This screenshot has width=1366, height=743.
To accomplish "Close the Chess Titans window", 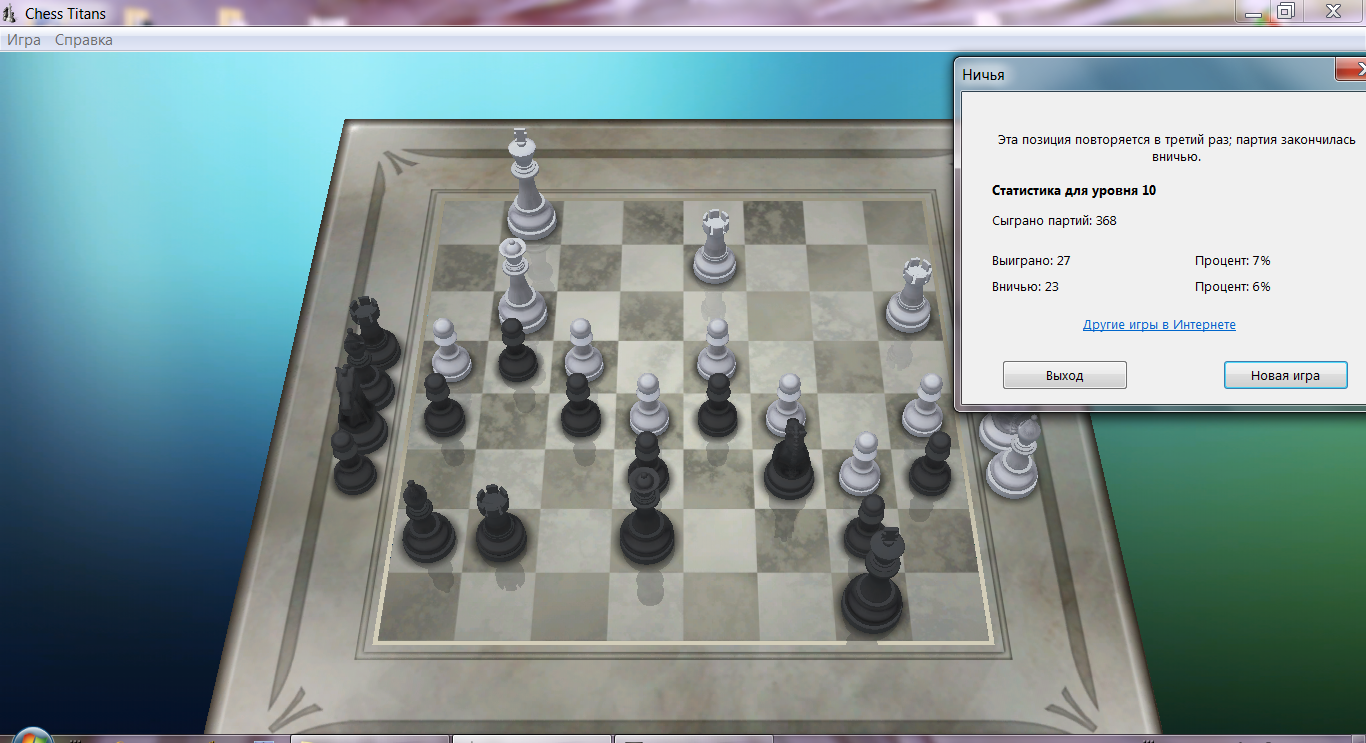I will [x=1333, y=11].
